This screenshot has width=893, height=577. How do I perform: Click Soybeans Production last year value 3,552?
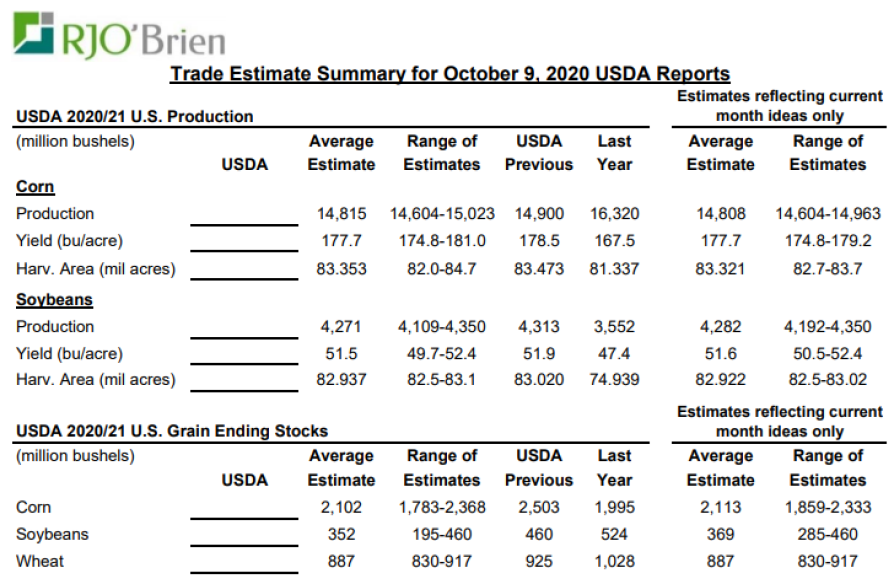[x=615, y=327]
